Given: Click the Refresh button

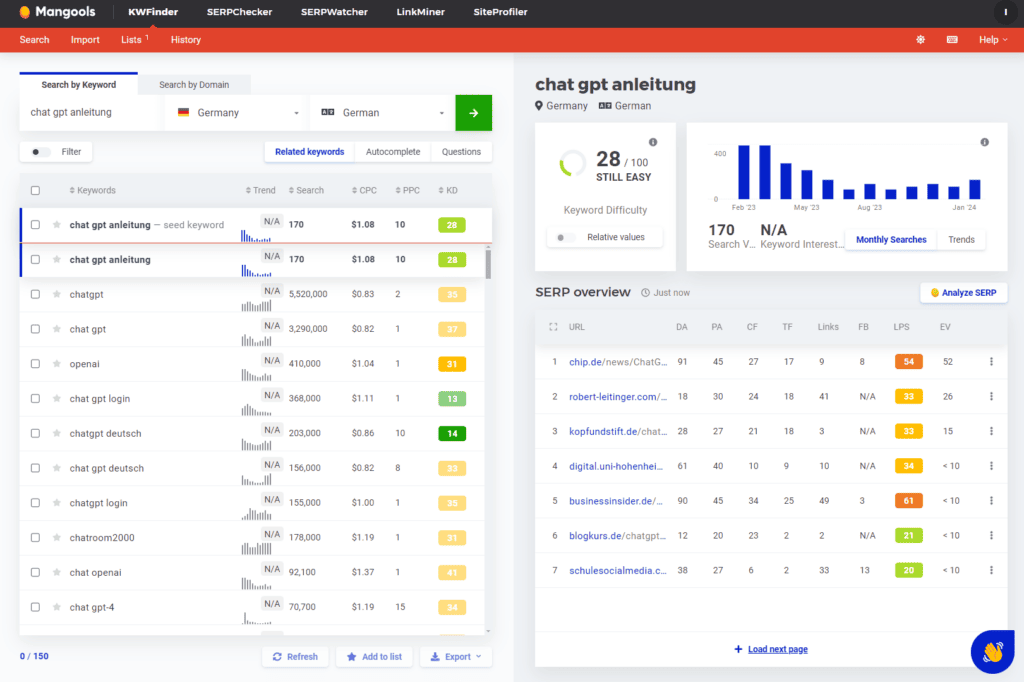Looking at the screenshot, I should pos(295,657).
